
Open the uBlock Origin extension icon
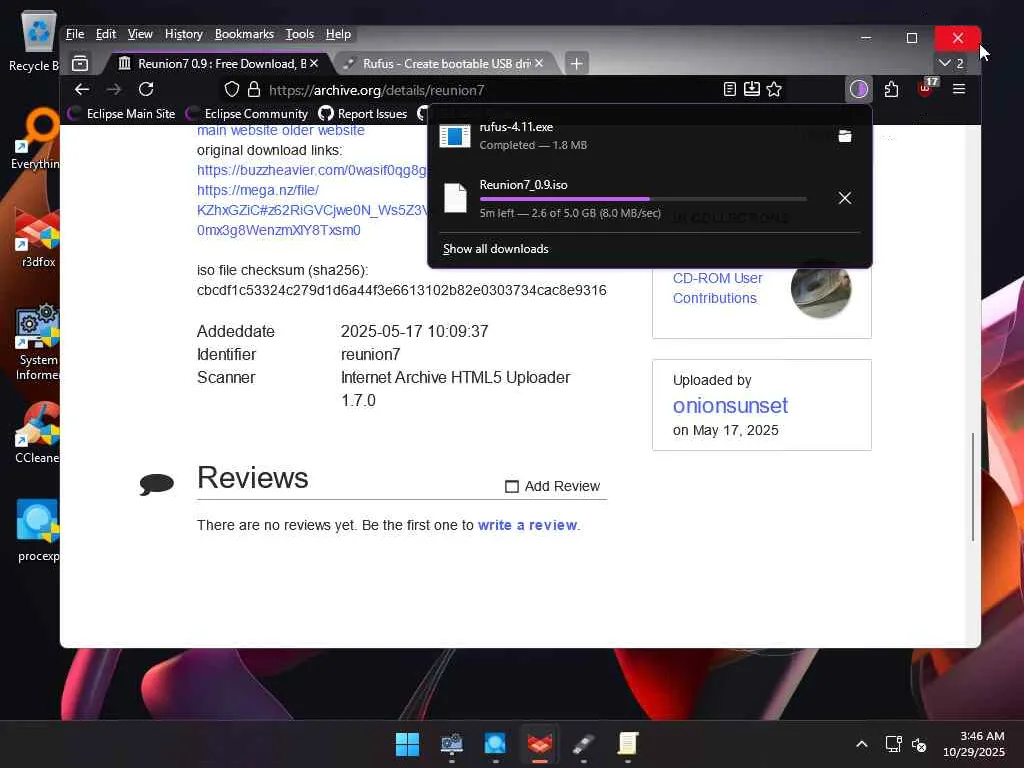tap(926, 88)
